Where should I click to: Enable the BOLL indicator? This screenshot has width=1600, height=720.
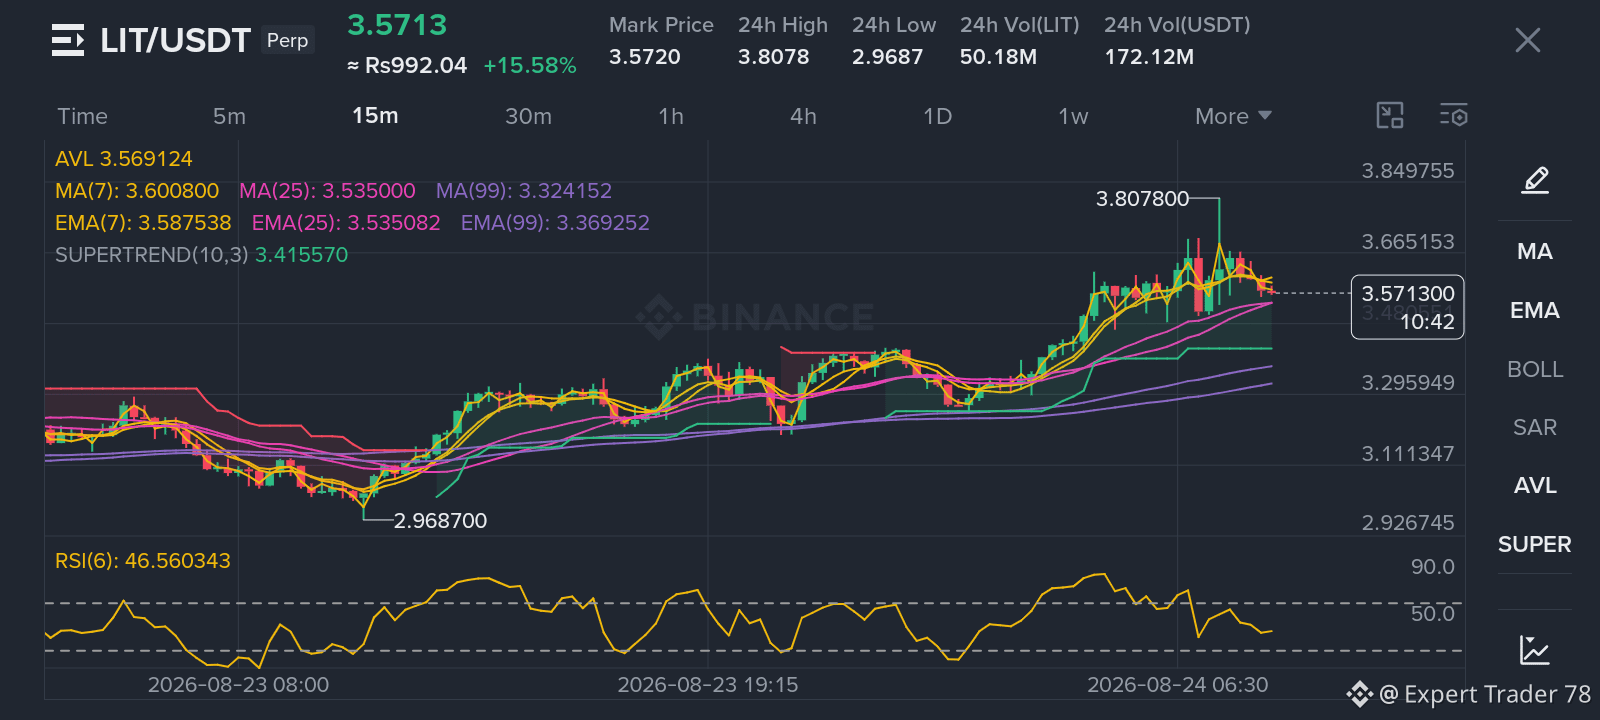tap(1535, 369)
